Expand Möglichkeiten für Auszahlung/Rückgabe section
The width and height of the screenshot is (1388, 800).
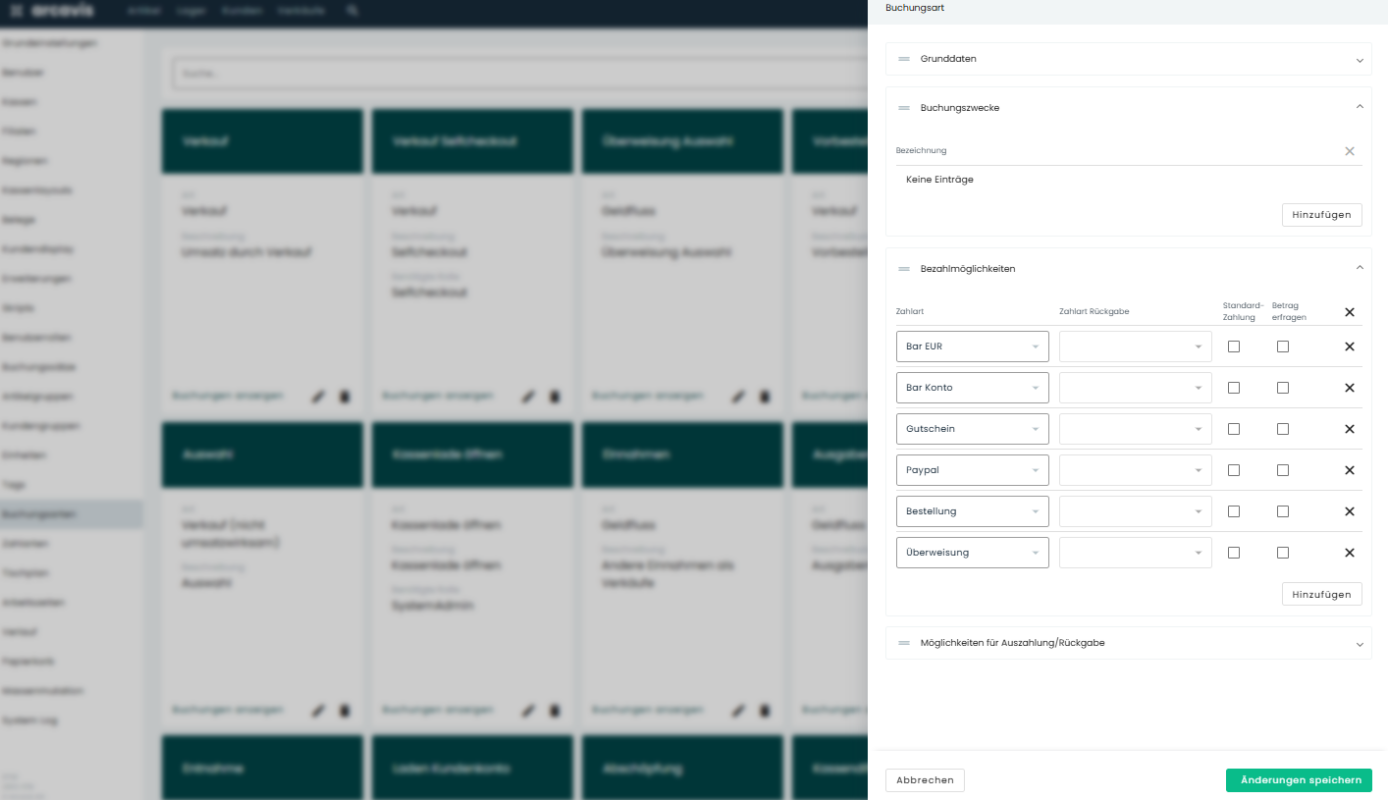pos(1359,644)
